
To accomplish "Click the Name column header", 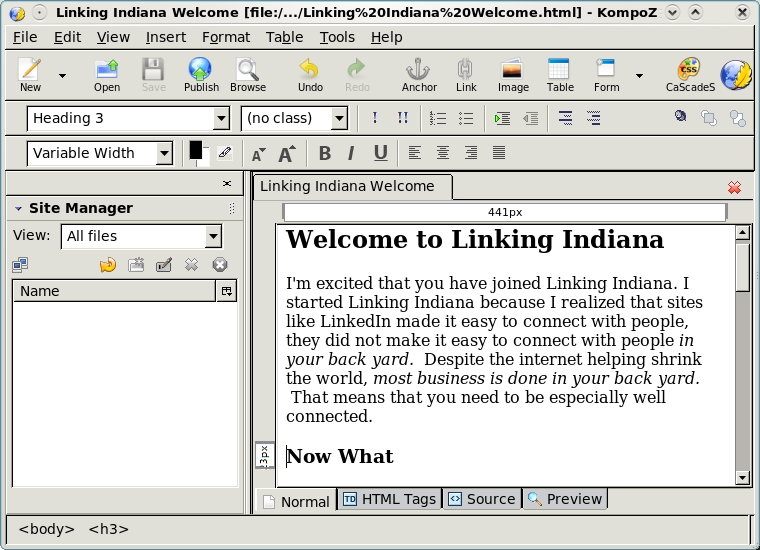I will coord(114,291).
